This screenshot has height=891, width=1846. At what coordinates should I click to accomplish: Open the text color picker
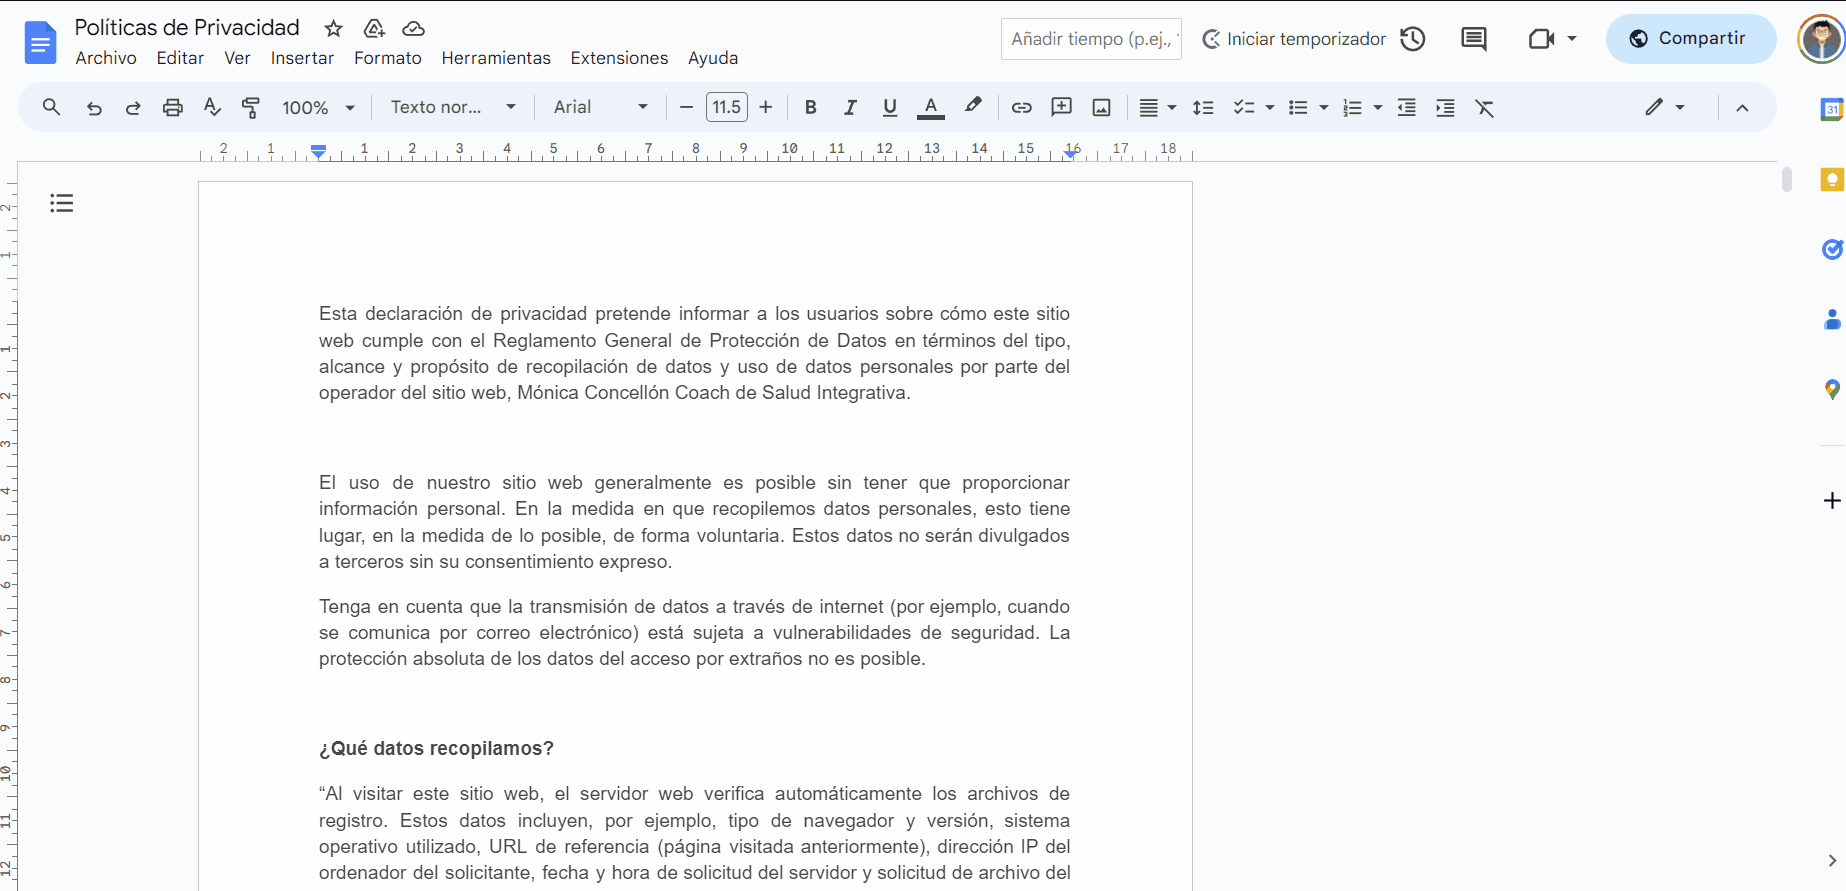coord(930,108)
